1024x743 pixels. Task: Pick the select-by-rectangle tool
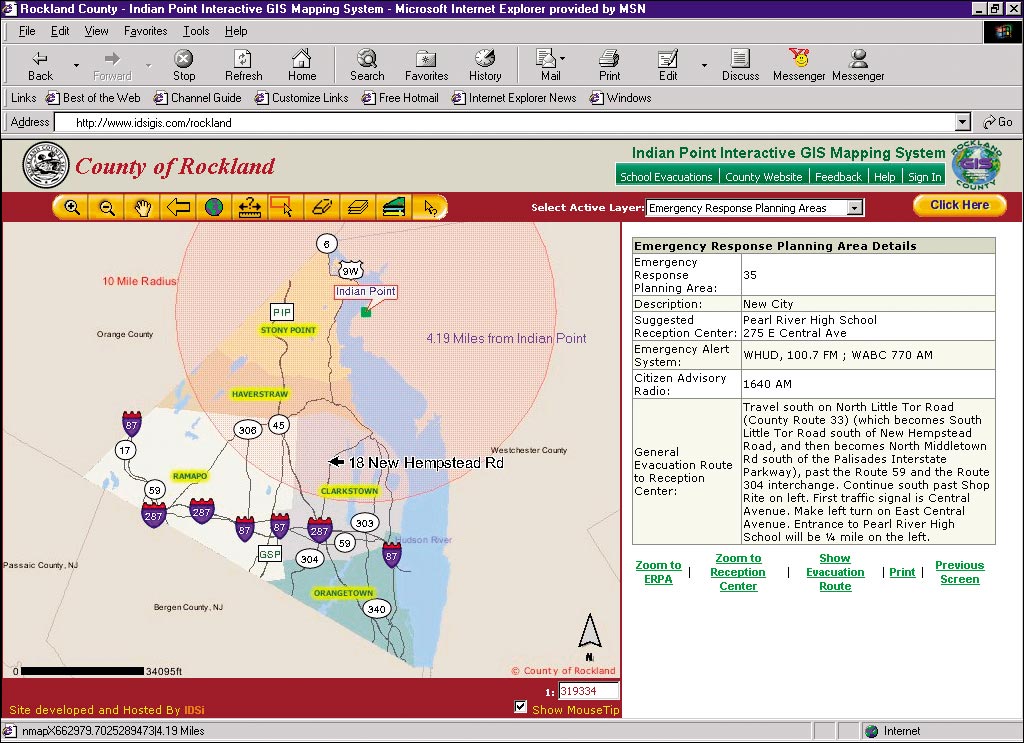[285, 208]
